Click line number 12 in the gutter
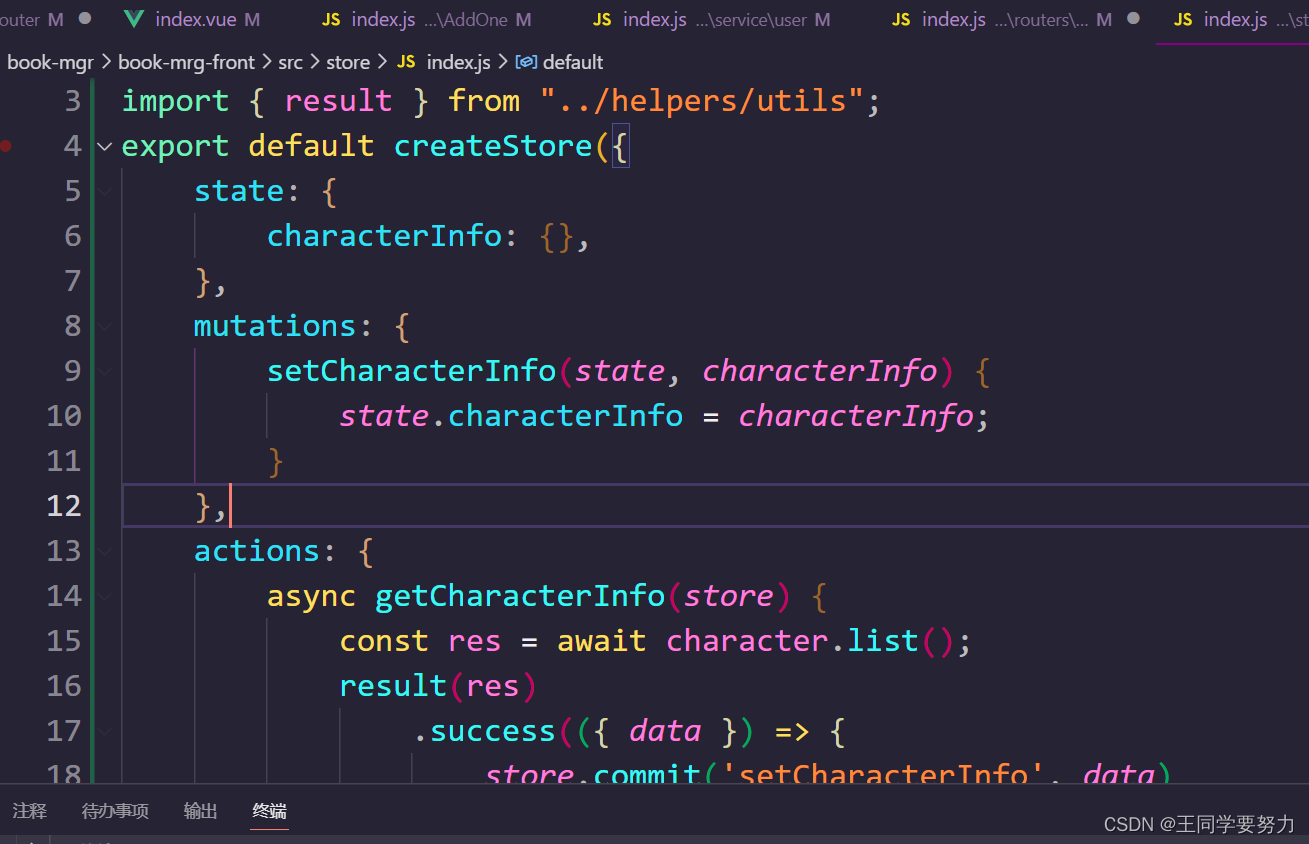Viewport: 1309px width, 844px height. coord(64,506)
